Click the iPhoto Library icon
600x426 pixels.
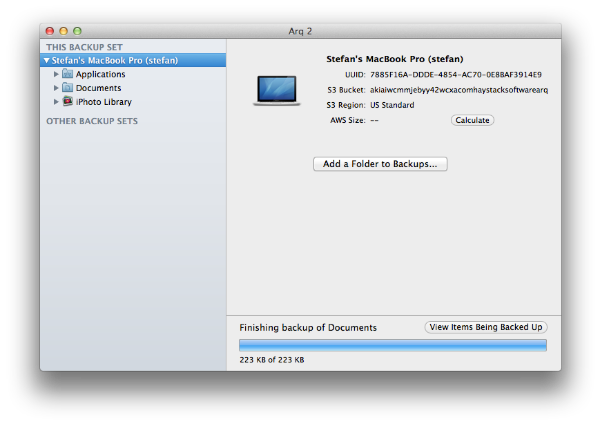click(x=68, y=101)
